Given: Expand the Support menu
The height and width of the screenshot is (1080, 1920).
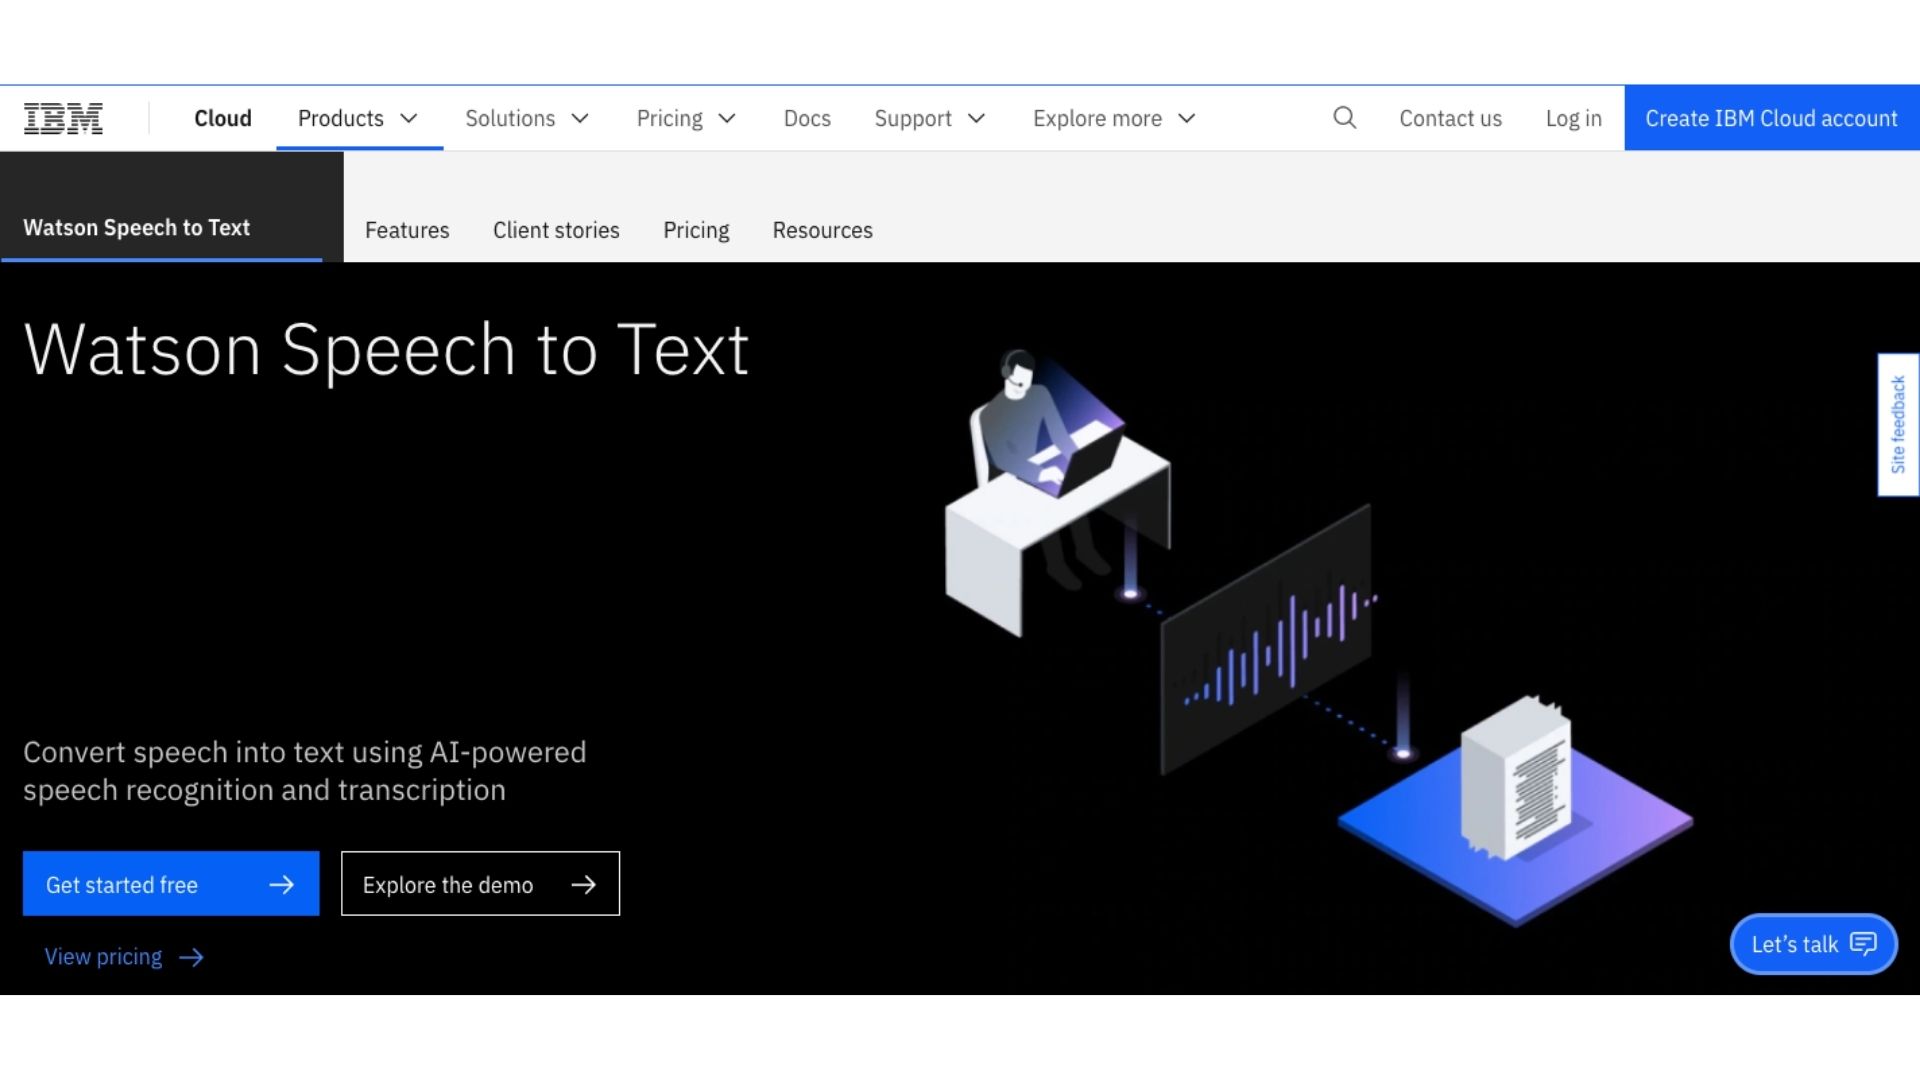Looking at the screenshot, I should coord(929,118).
